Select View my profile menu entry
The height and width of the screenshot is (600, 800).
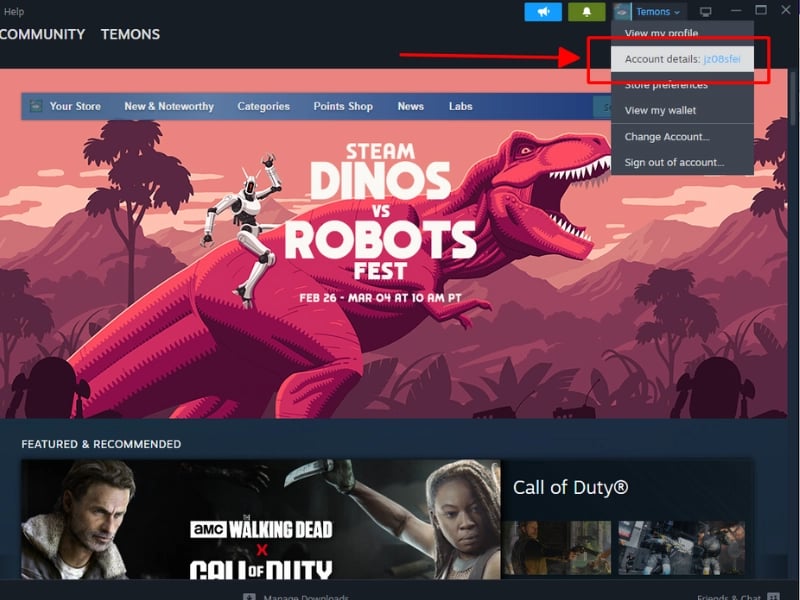pos(682,33)
